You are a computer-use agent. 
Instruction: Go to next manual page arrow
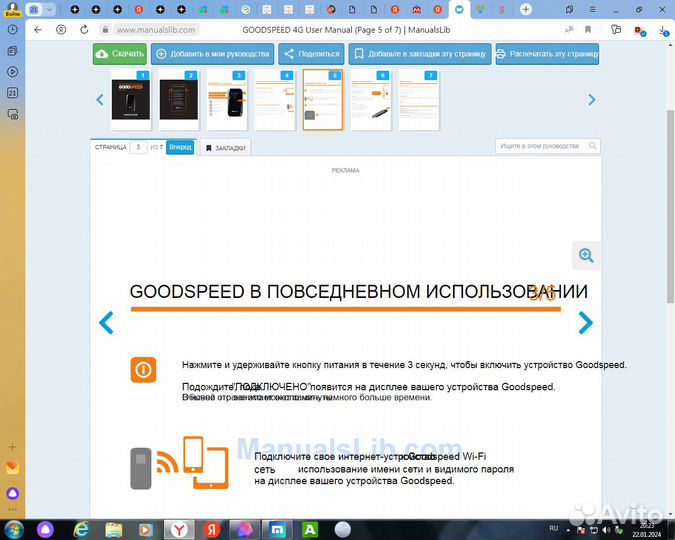[x=585, y=323]
